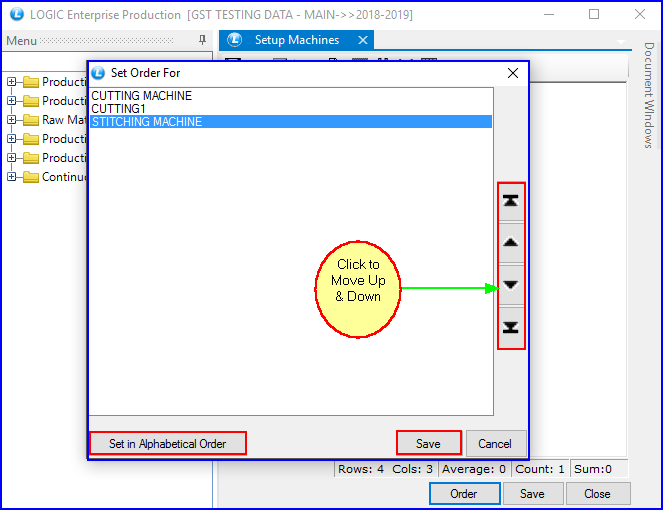Switch to the Setup Machines tab
Screen dimensions: 663x510
click(296, 40)
